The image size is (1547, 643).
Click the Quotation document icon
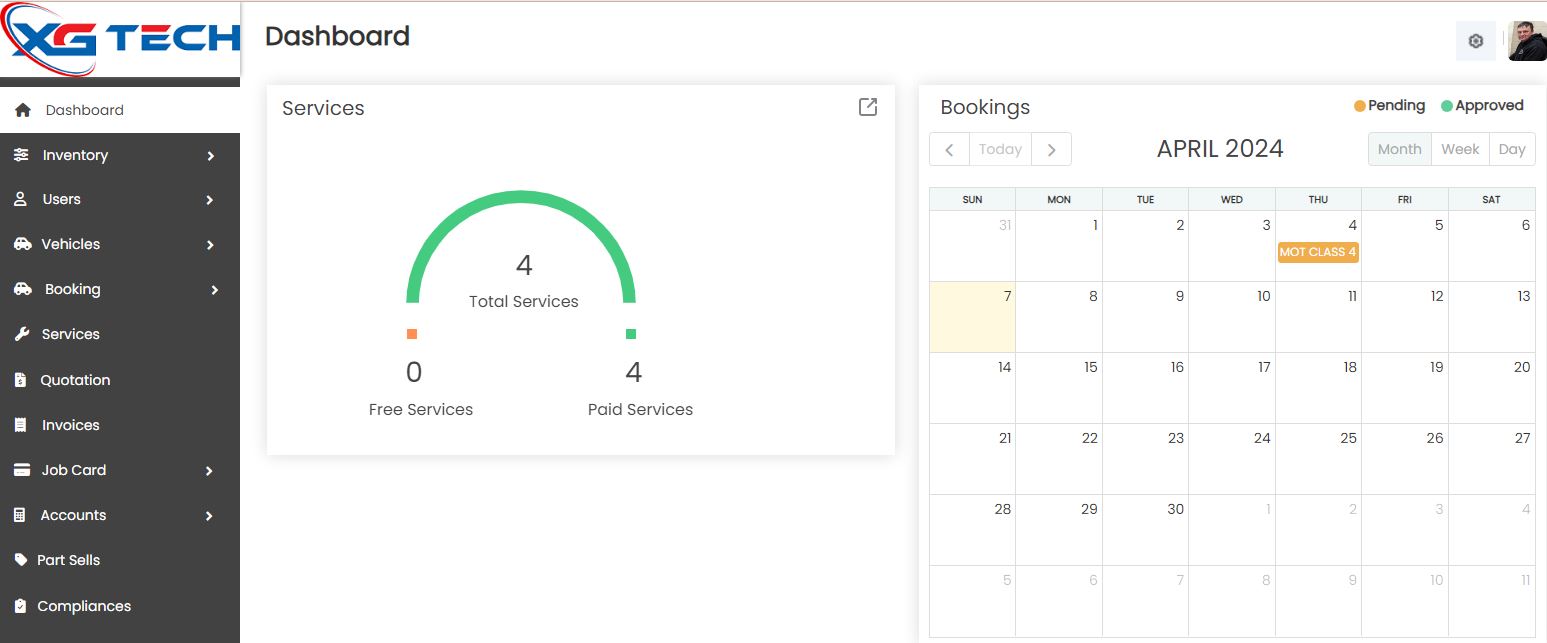pyautogui.click(x=20, y=380)
